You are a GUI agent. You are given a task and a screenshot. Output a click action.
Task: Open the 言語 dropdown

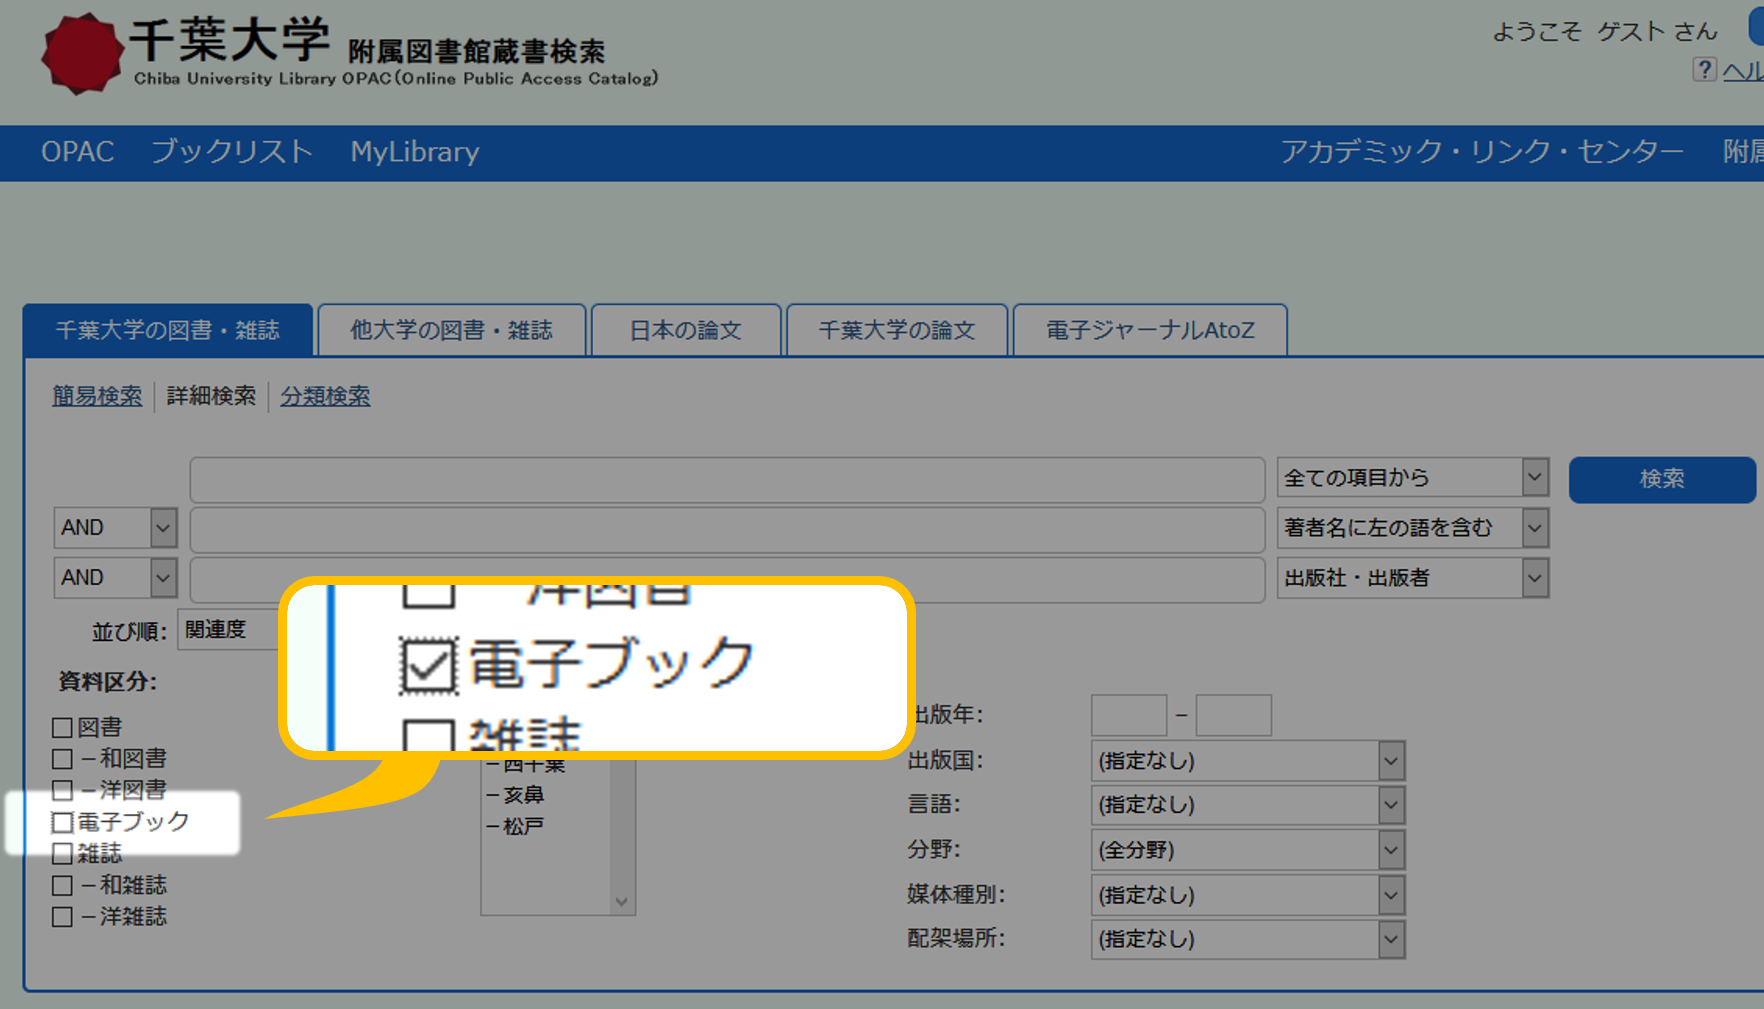1248,805
